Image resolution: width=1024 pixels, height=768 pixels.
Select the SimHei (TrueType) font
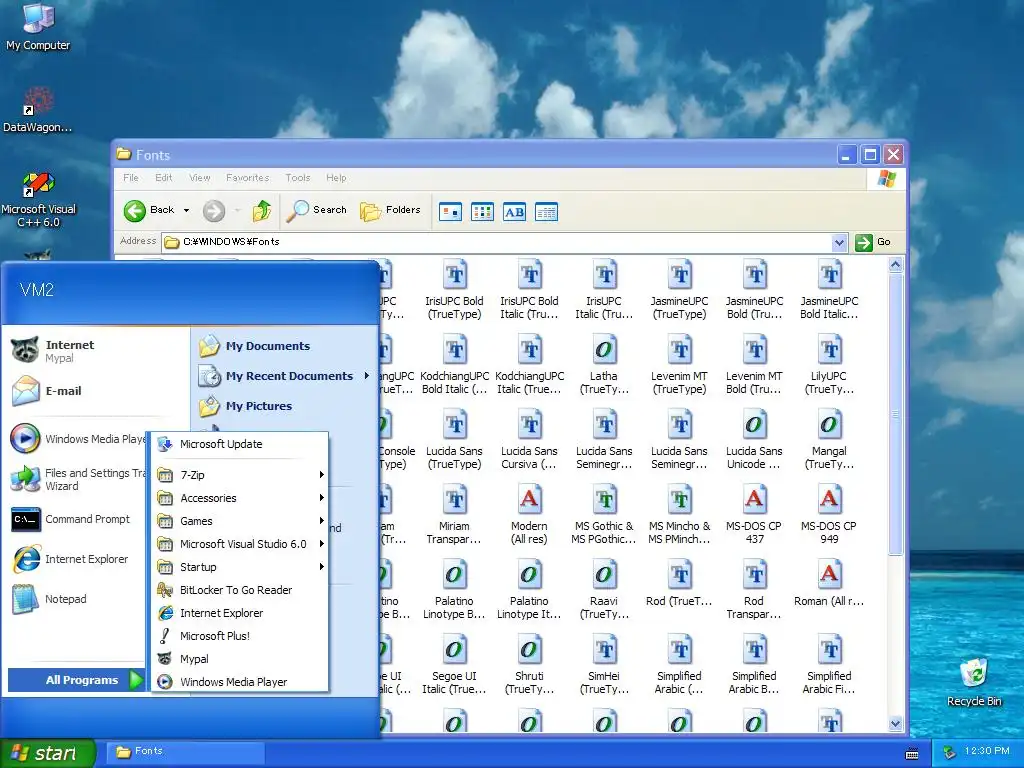(x=604, y=665)
